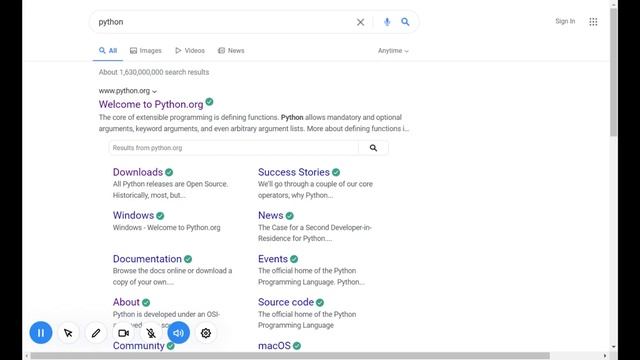This screenshot has width=640, height=360.
Task: Open the Windows sitelink
Action: coord(133,216)
